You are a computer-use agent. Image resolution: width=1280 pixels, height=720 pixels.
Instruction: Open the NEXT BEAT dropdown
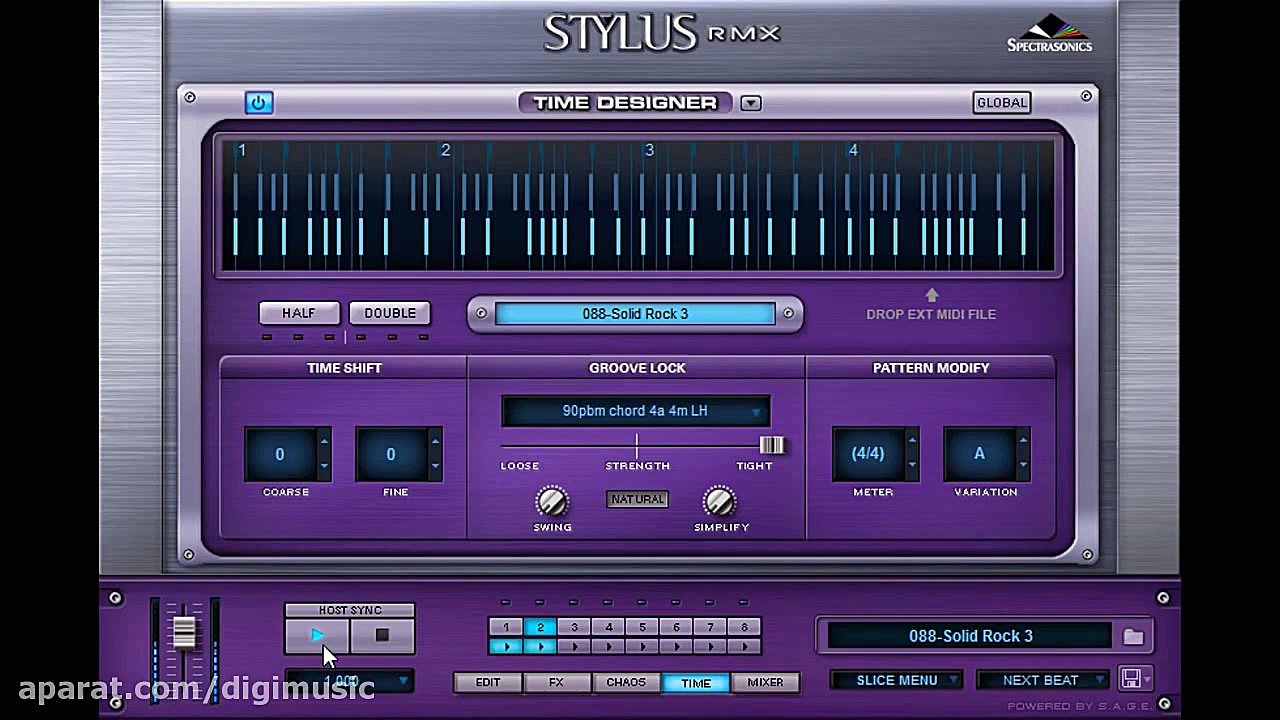(x=1043, y=680)
